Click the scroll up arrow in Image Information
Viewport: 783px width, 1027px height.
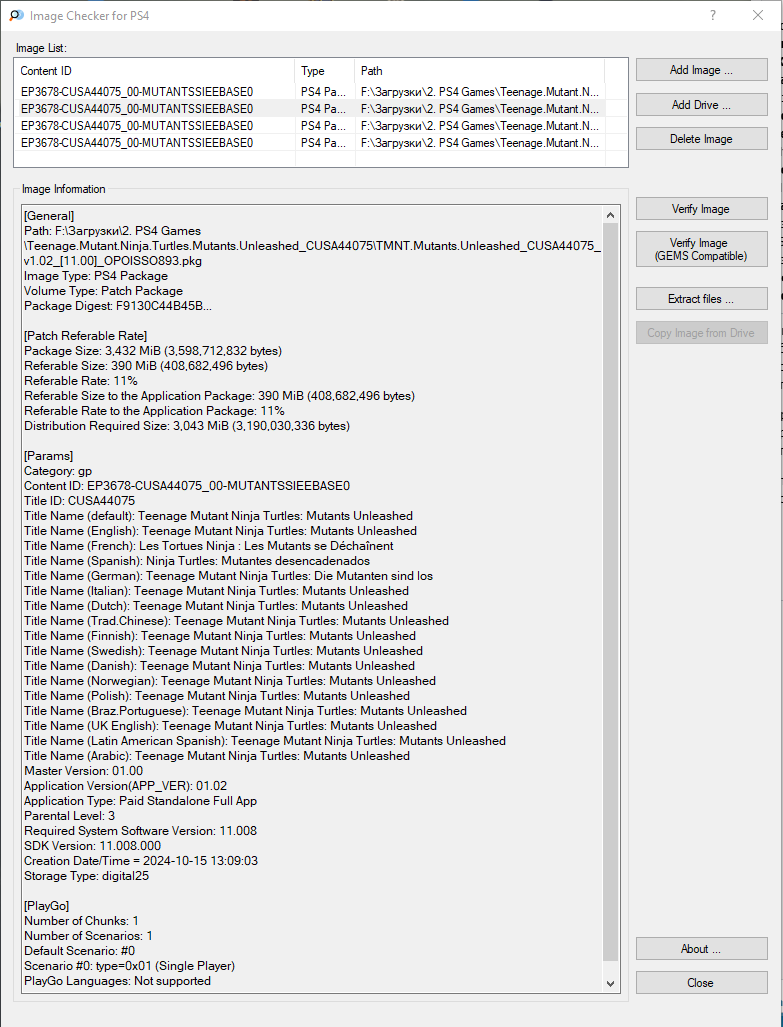pyautogui.click(x=611, y=214)
